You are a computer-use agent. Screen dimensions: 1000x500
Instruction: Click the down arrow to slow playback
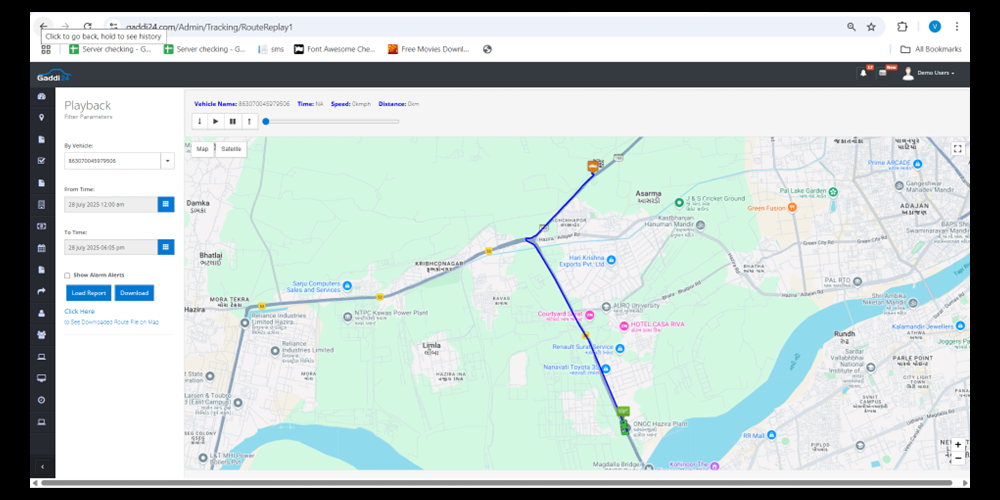point(199,121)
